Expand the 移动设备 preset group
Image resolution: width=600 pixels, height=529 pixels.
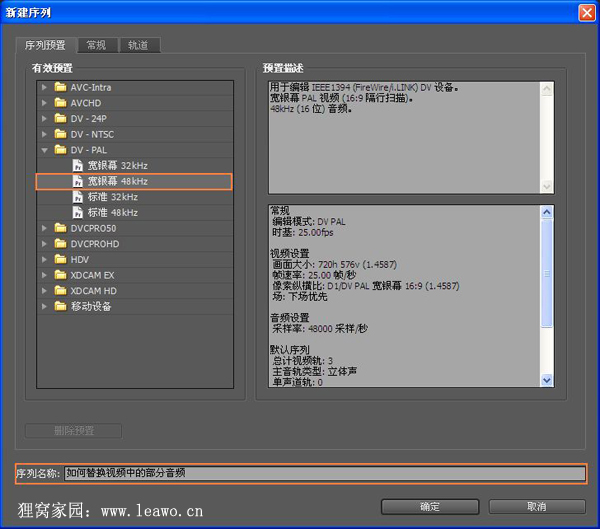[44, 307]
